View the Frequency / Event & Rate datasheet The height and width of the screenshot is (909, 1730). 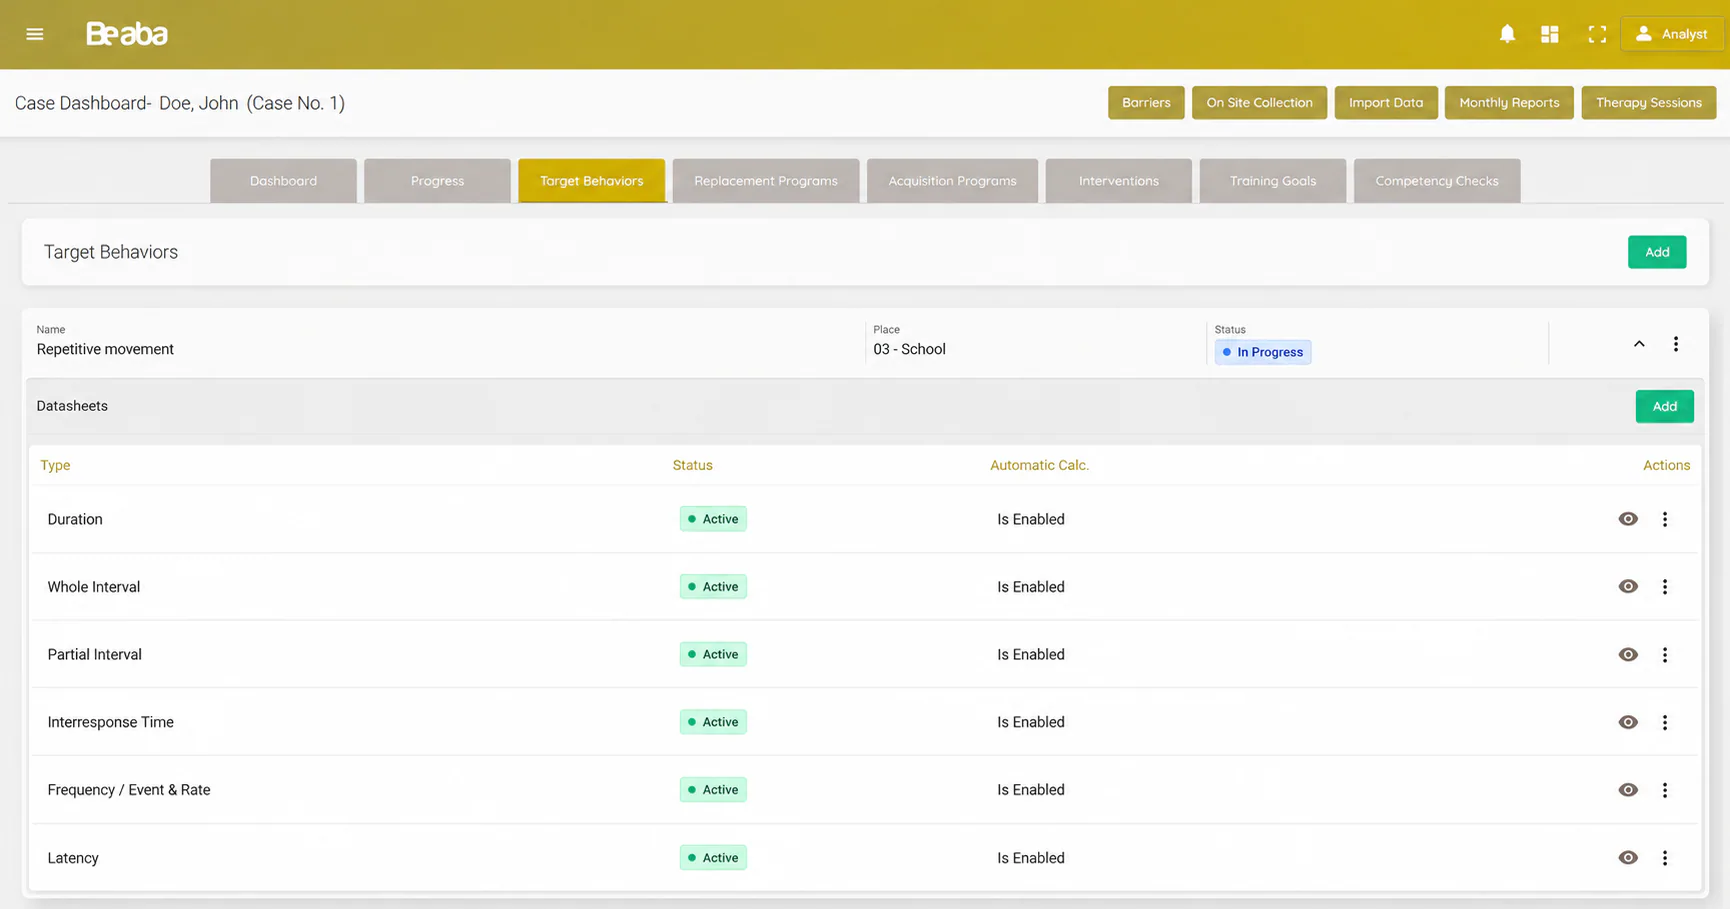[1628, 790]
